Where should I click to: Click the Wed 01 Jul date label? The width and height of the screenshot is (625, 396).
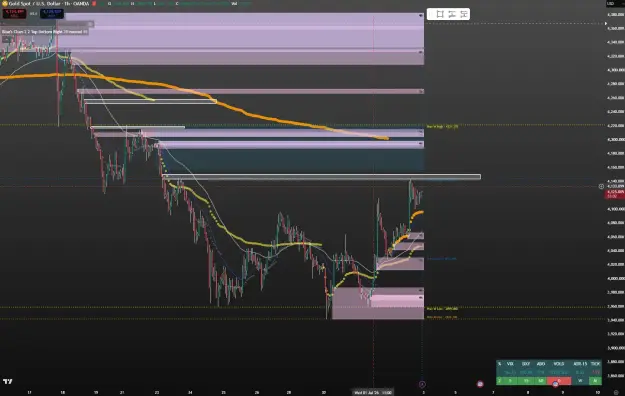pyautogui.click(x=372, y=392)
